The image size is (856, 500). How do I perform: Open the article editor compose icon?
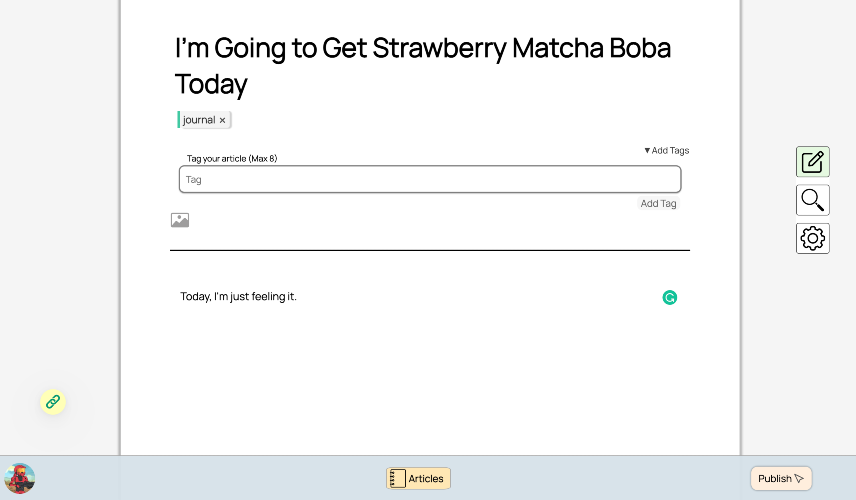point(812,162)
